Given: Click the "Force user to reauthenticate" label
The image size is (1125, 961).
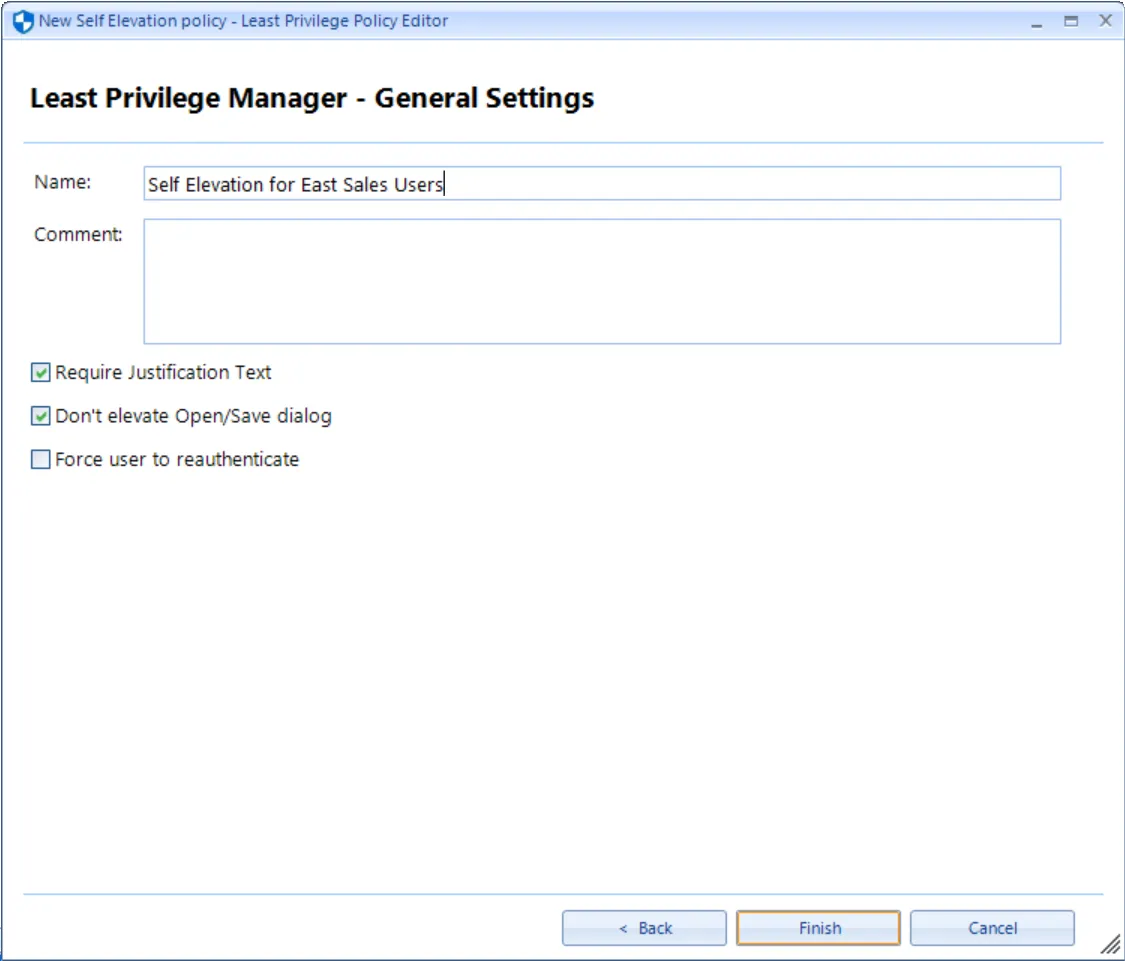Looking at the screenshot, I should coord(177,459).
